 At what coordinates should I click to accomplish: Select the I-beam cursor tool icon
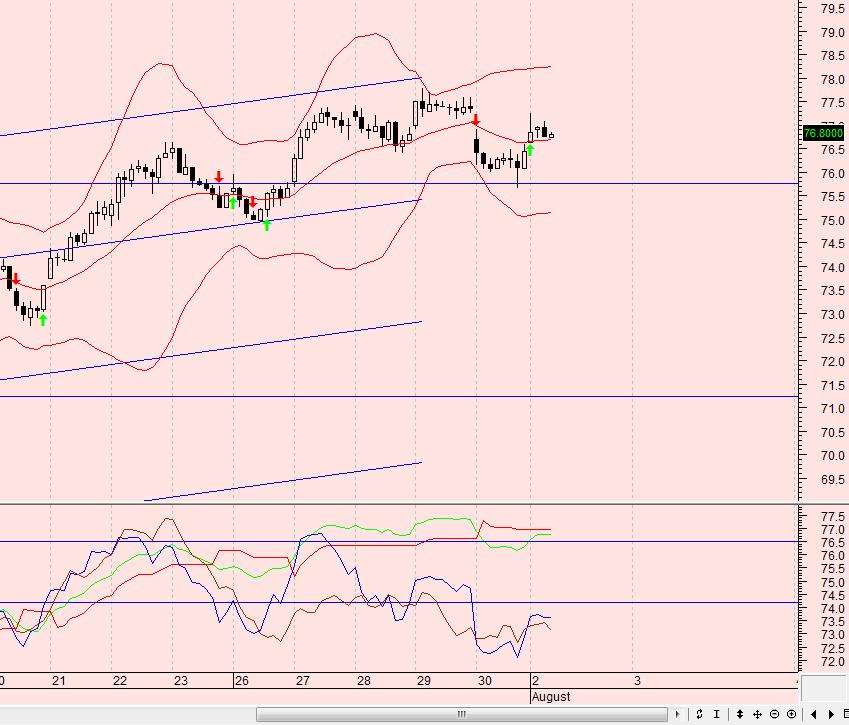click(x=717, y=714)
